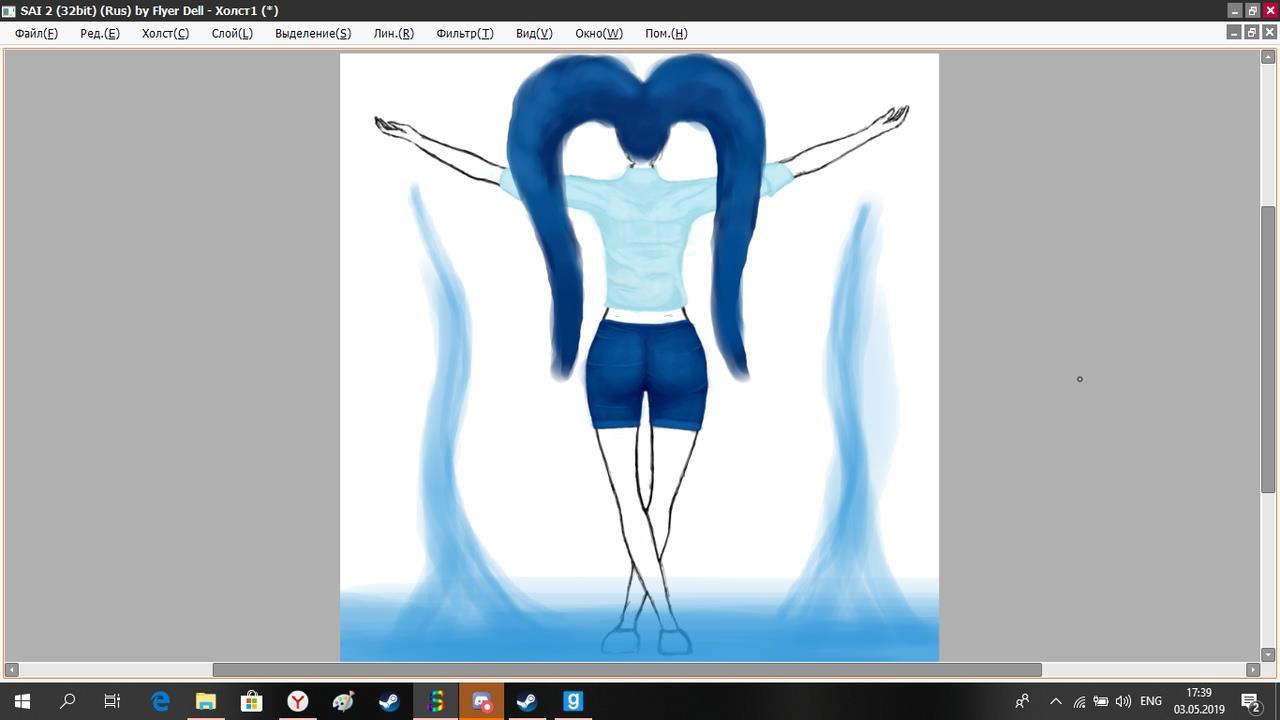Viewport: 1280px width, 720px height.
Task: Switch the ENG input language indicator
Action: pyautogui.click(x=1151, y=701)
